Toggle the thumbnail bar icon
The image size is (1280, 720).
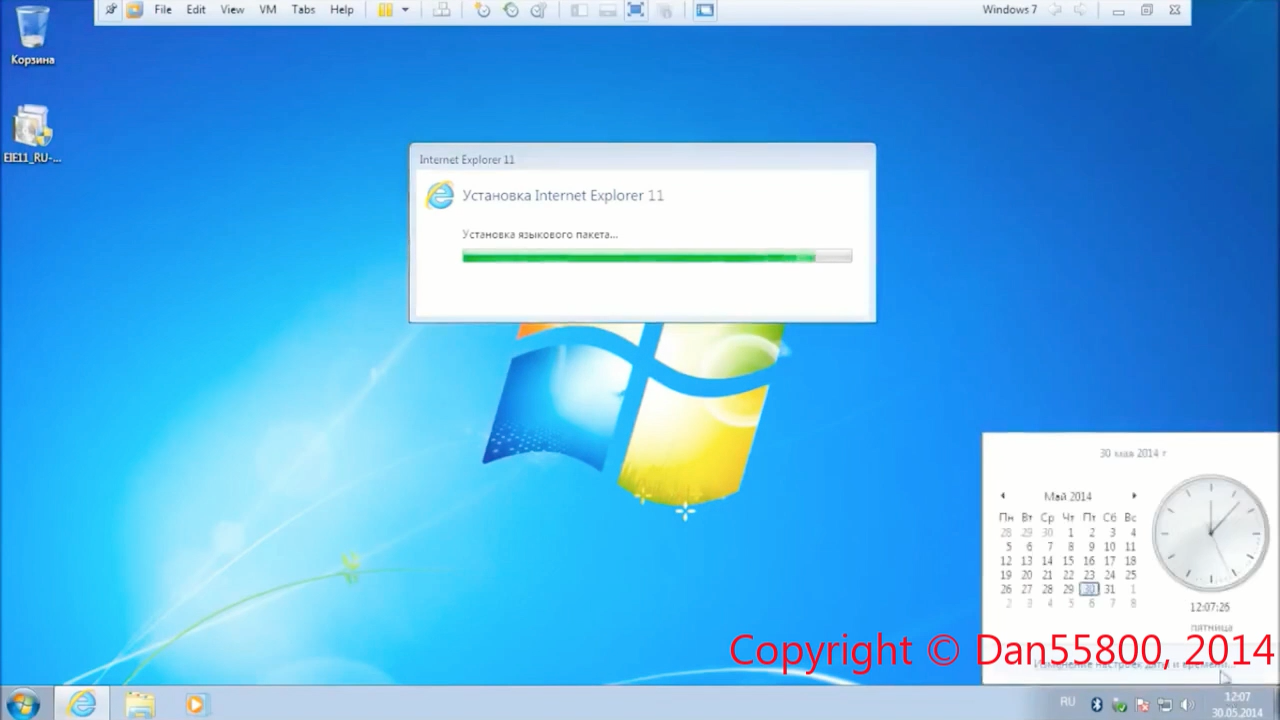pyautogui.click(x=607, y=10)
